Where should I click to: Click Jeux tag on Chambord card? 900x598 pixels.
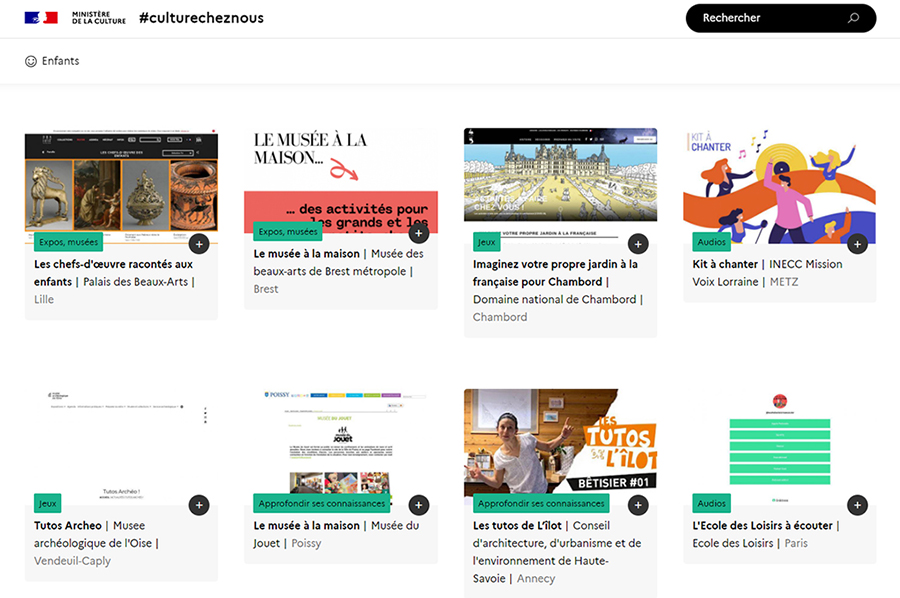click(x=486, y=242)
